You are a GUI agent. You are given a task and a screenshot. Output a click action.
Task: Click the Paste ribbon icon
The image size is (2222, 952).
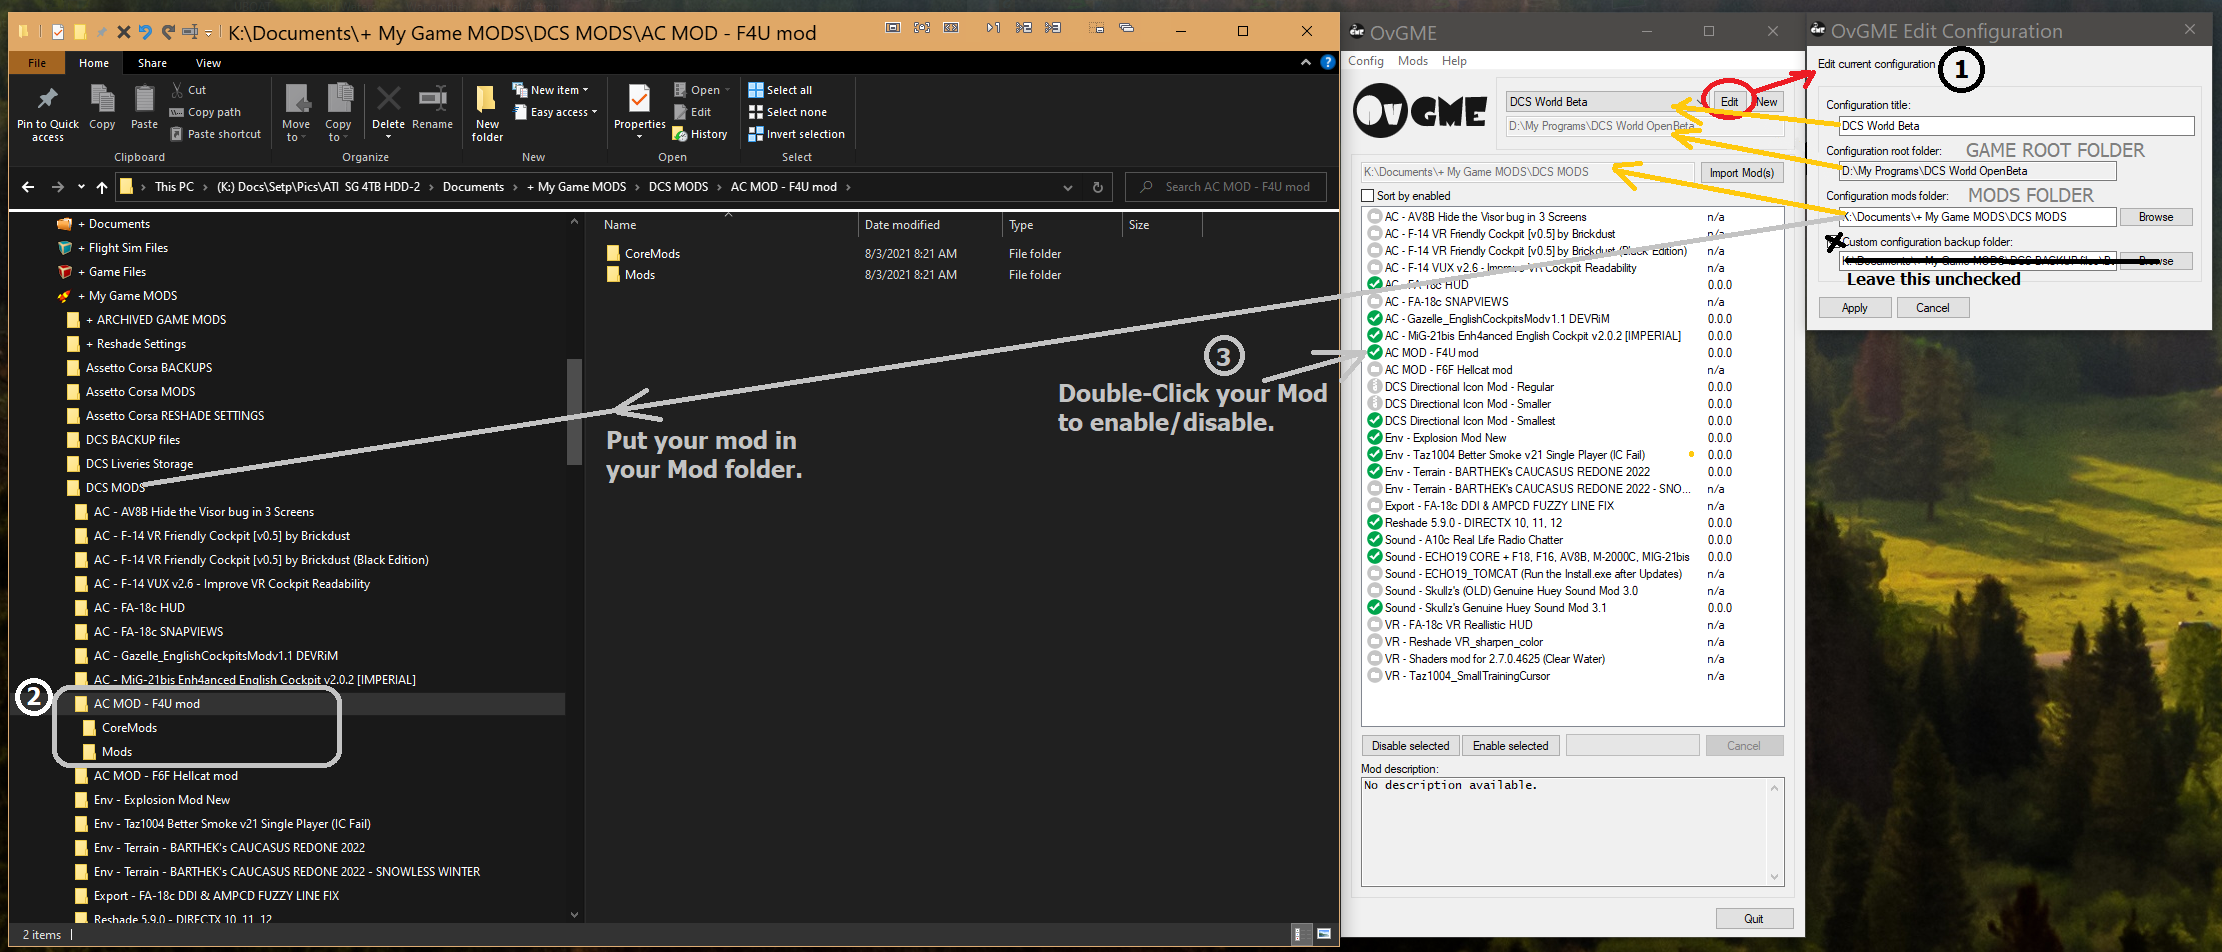point(144,100)
